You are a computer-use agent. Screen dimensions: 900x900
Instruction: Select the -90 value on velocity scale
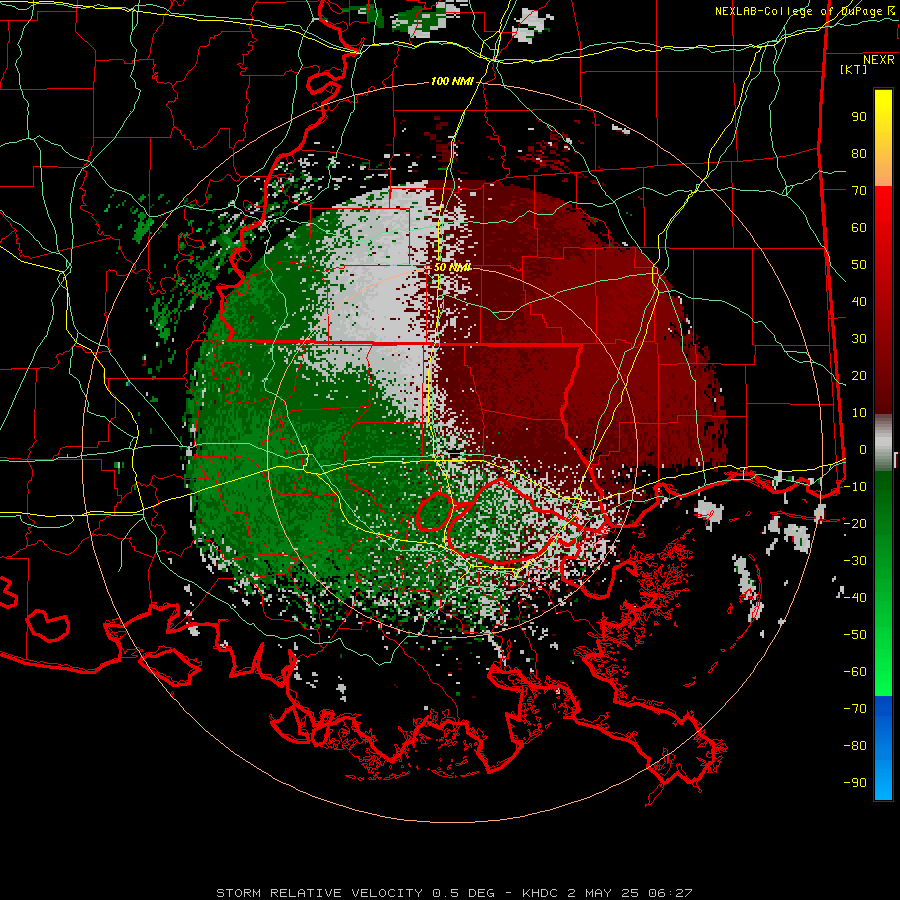(855, 783)
